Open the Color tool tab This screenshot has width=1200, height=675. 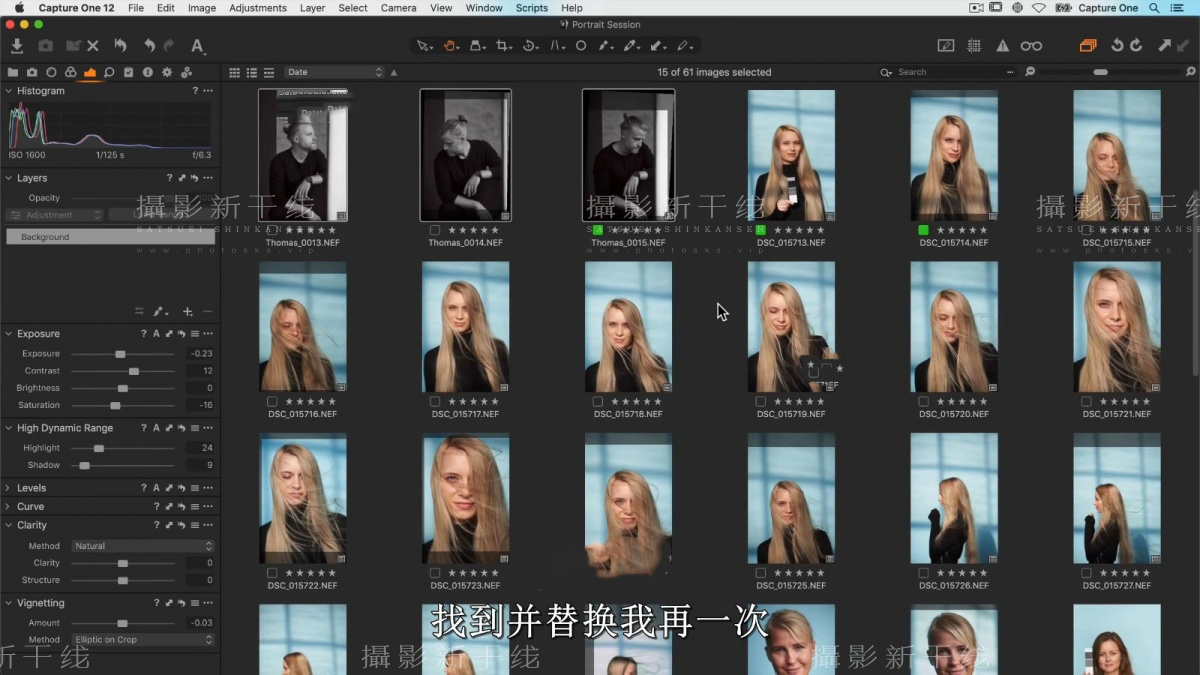click(x=70, y=72)
